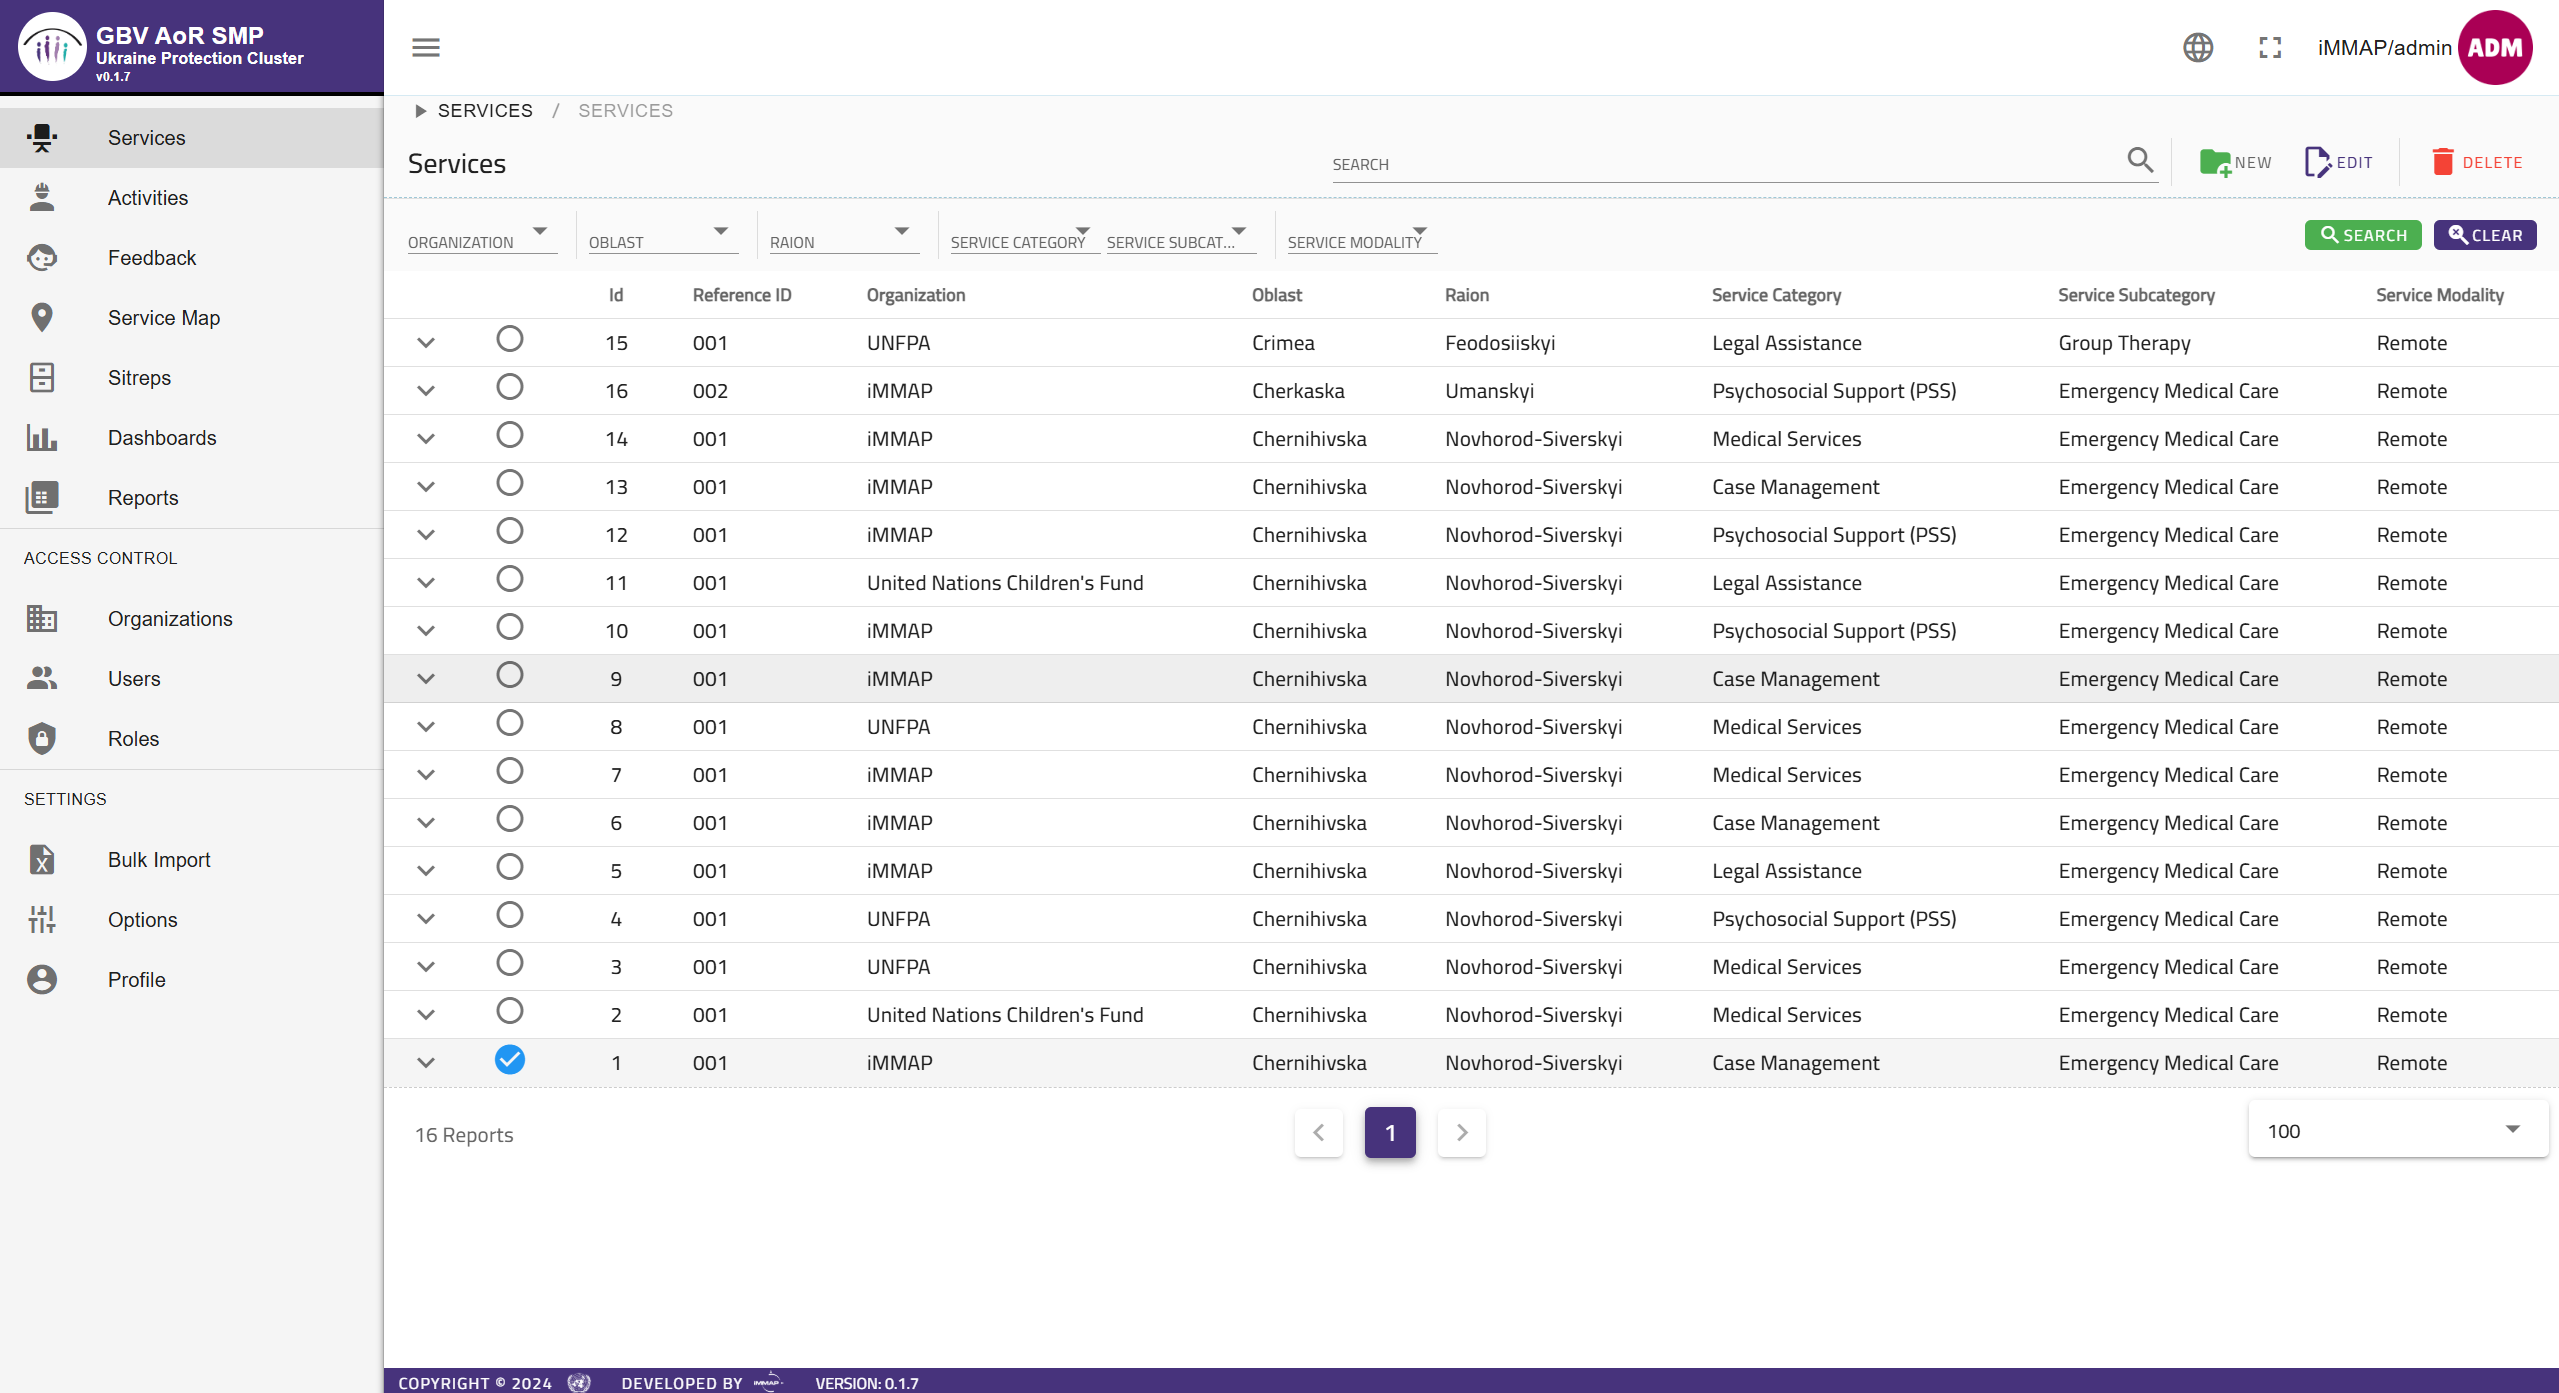Viewport: 2559px width, 1393px height.
Task: Select the Activities icon in the sidebar
Action: (x=42, y=197)
